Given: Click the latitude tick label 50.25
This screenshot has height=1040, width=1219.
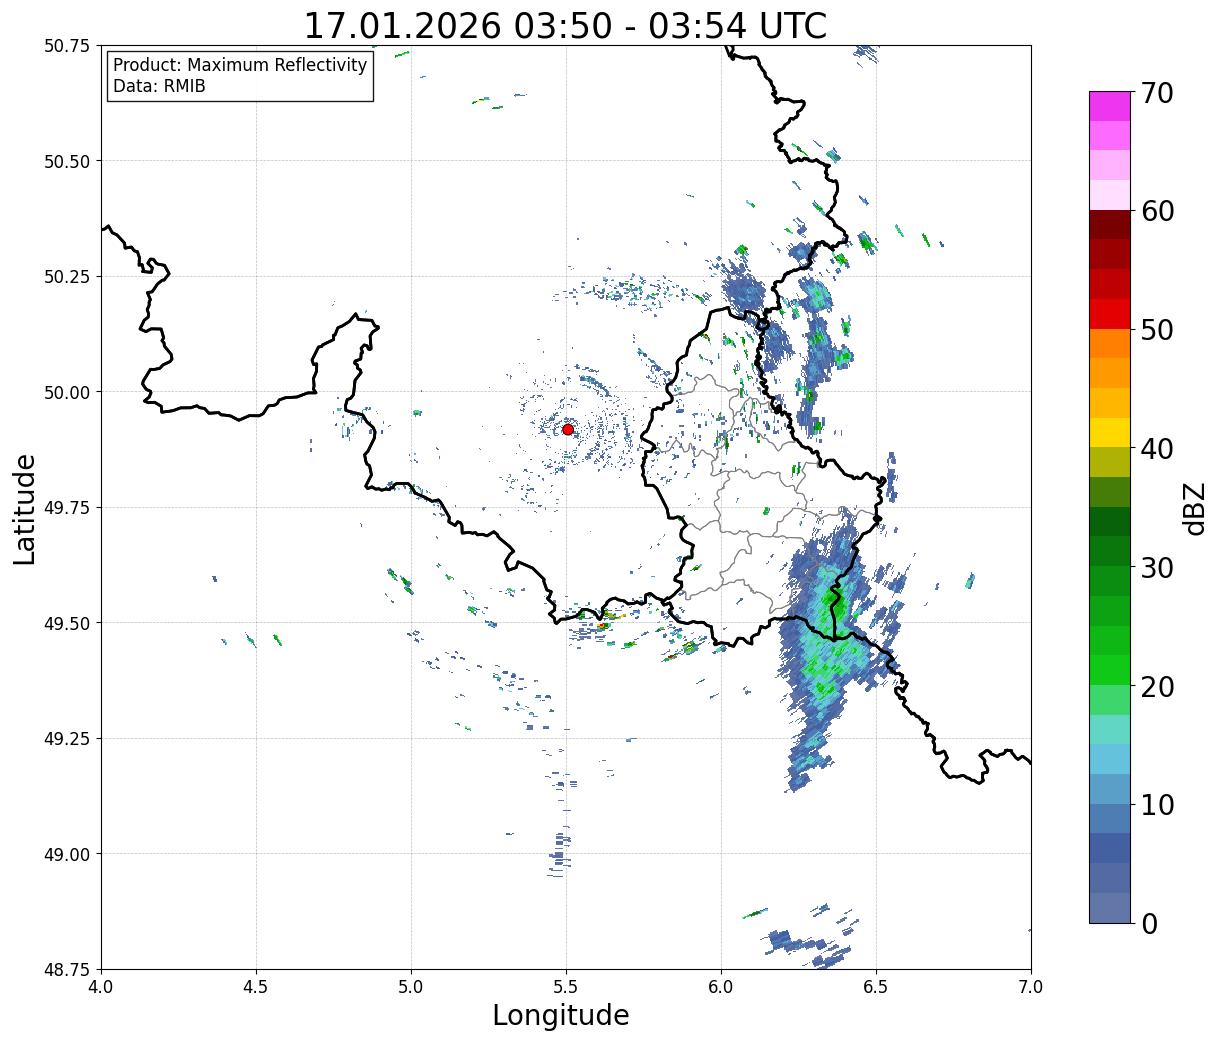Looking at the screenshot, I should click(x=66, y=277).
